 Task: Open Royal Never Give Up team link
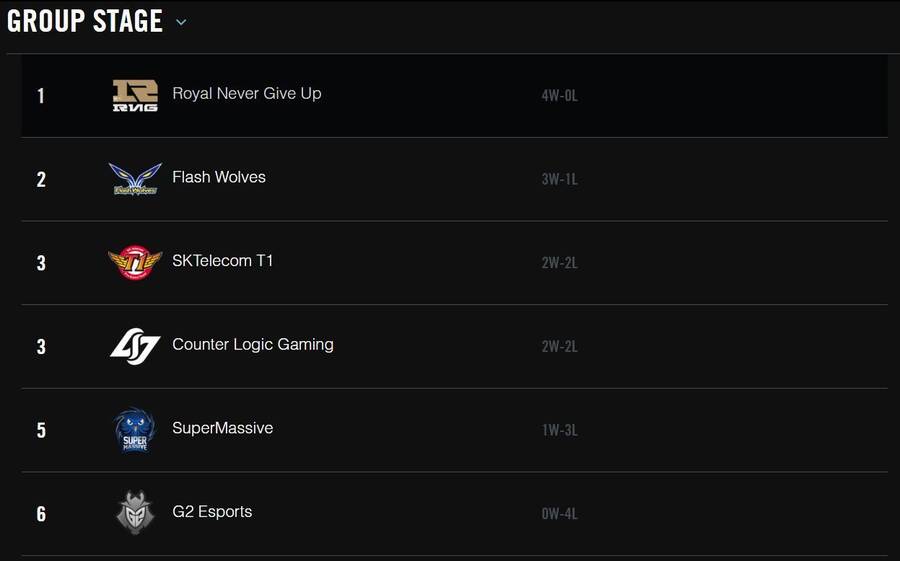[247, 94]
